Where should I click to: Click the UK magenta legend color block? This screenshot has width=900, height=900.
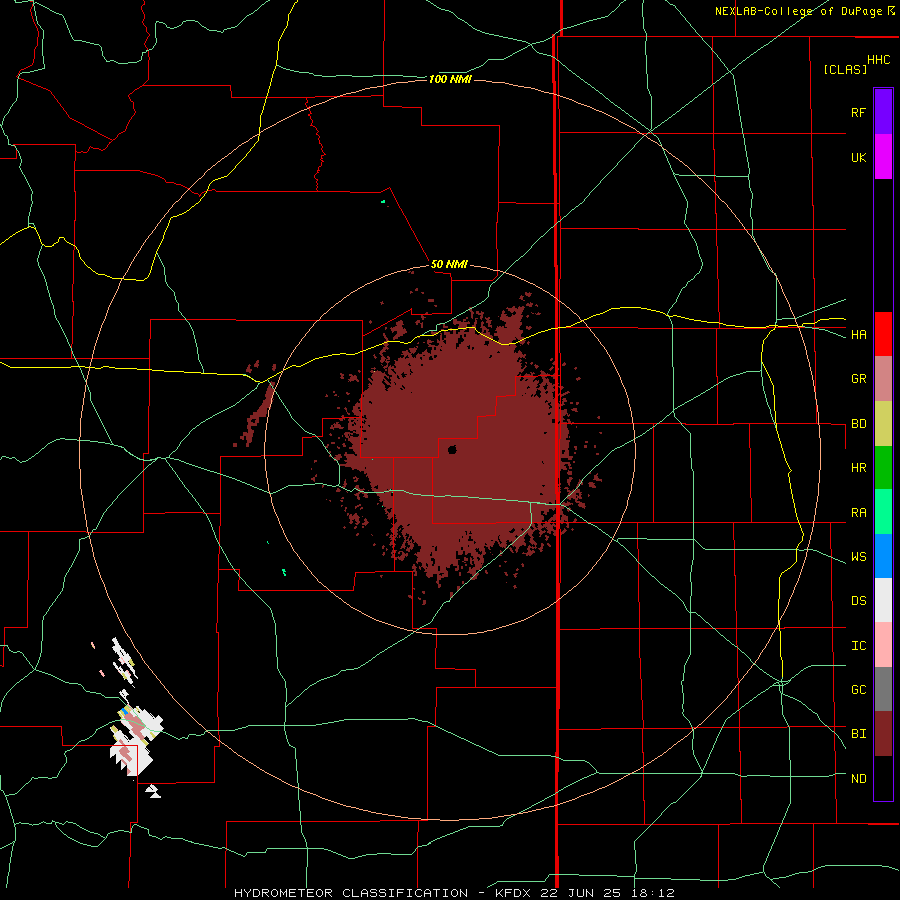[x=883, y=157]
